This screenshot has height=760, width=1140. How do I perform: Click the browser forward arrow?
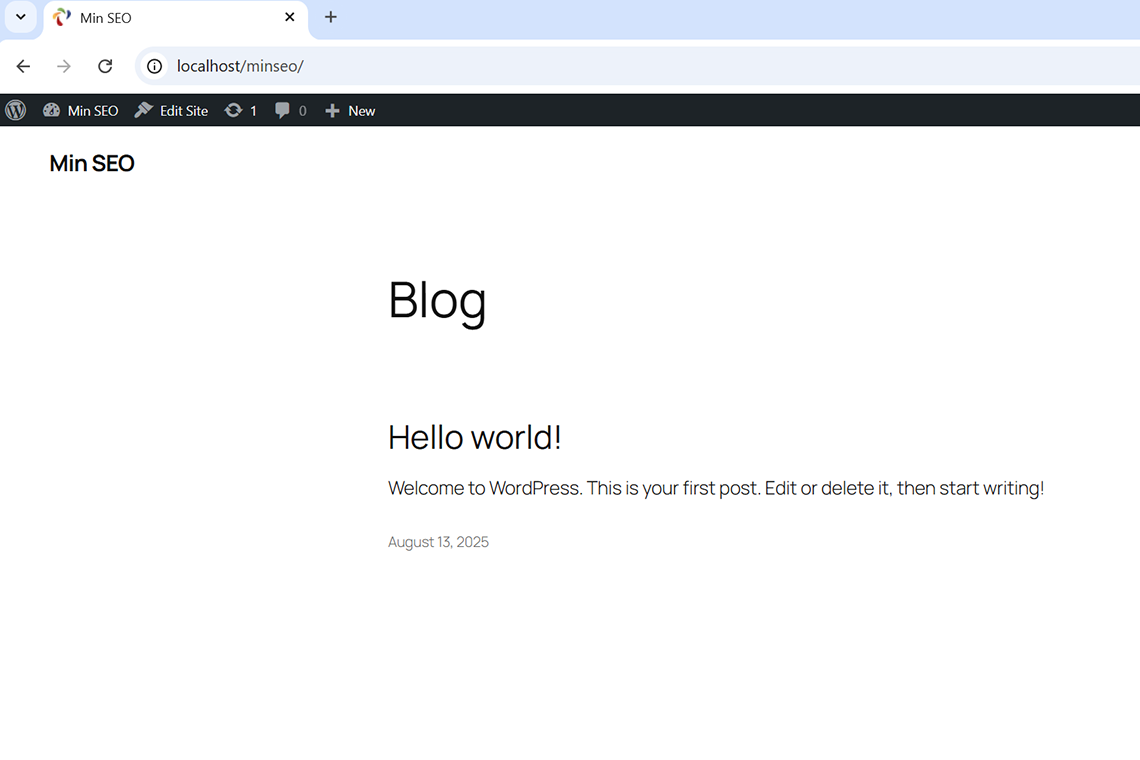(64, 67)
